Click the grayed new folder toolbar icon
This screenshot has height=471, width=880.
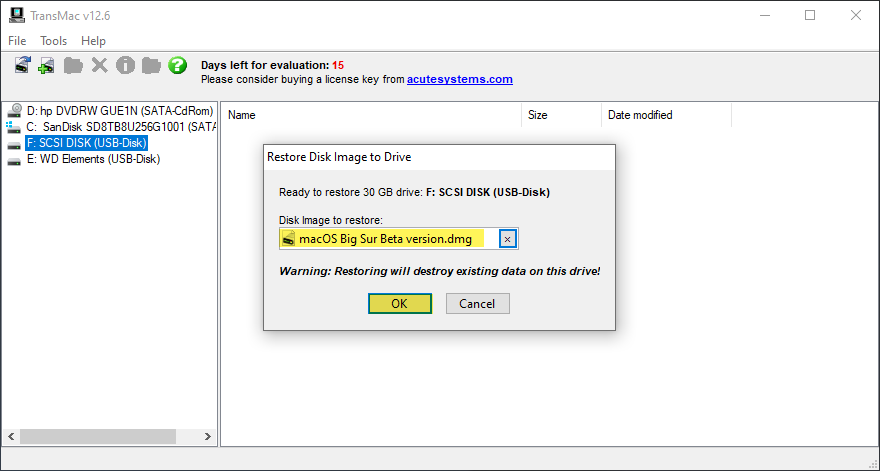click(151, 65)
